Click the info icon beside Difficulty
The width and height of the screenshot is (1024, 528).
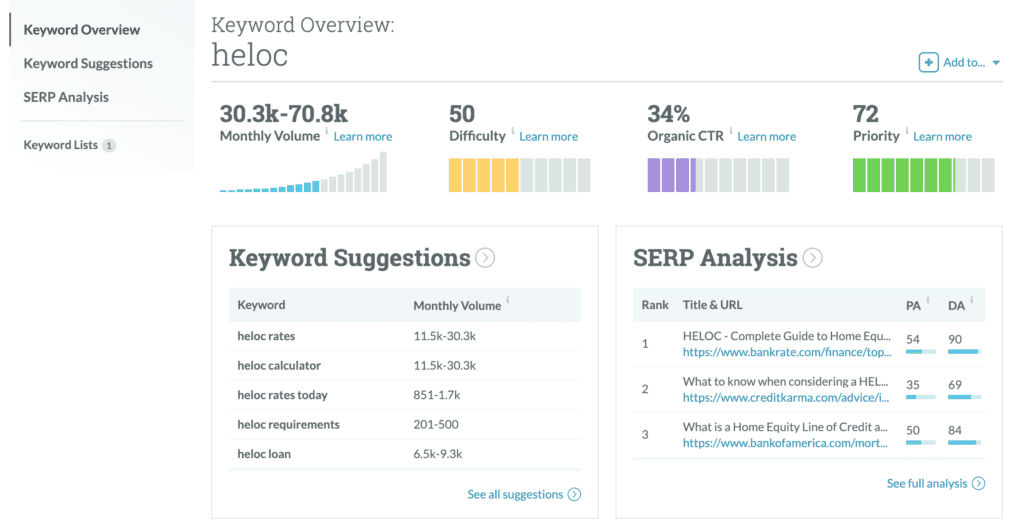point(512,131)
